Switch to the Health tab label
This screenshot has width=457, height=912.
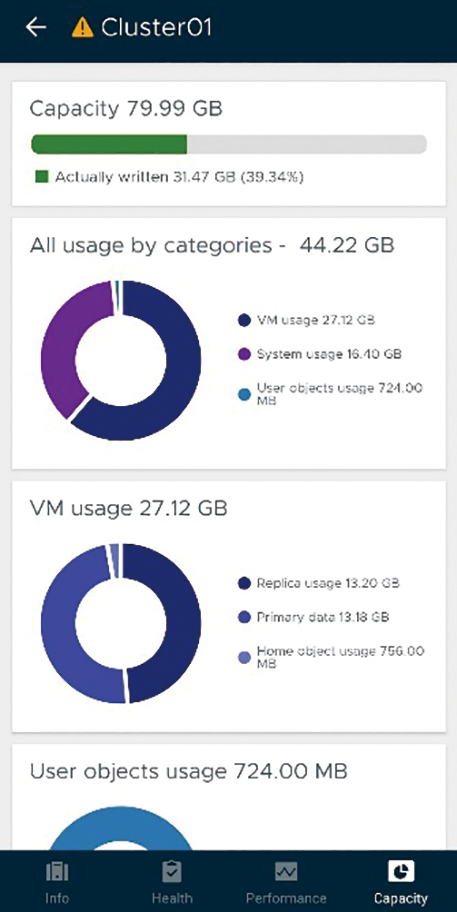[172, 898]
